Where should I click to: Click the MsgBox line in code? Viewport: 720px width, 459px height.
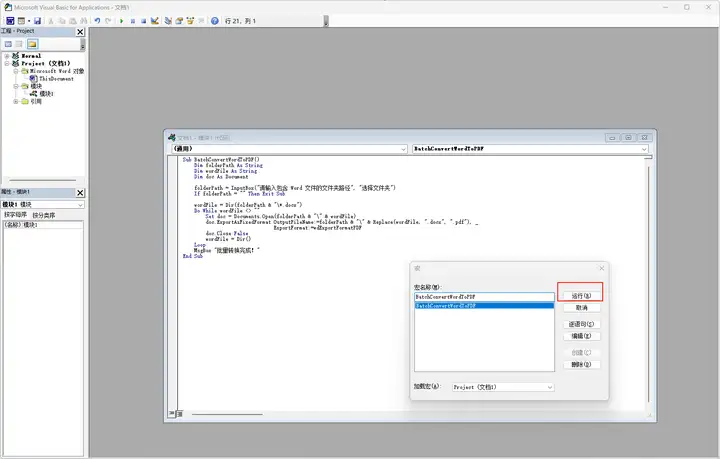click(x=227, y=251)
